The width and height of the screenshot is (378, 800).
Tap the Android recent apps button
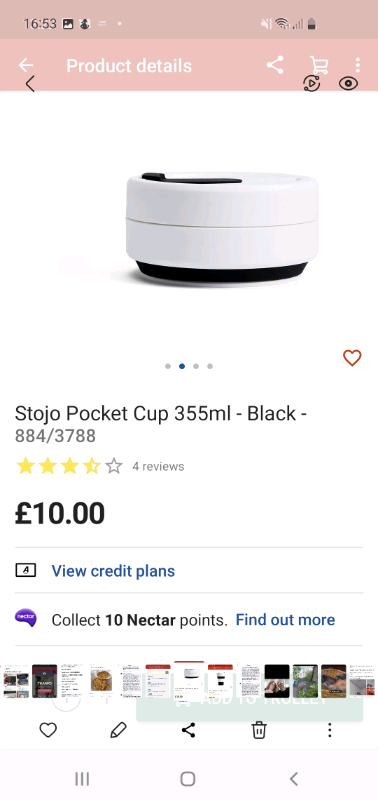[82, 779]
